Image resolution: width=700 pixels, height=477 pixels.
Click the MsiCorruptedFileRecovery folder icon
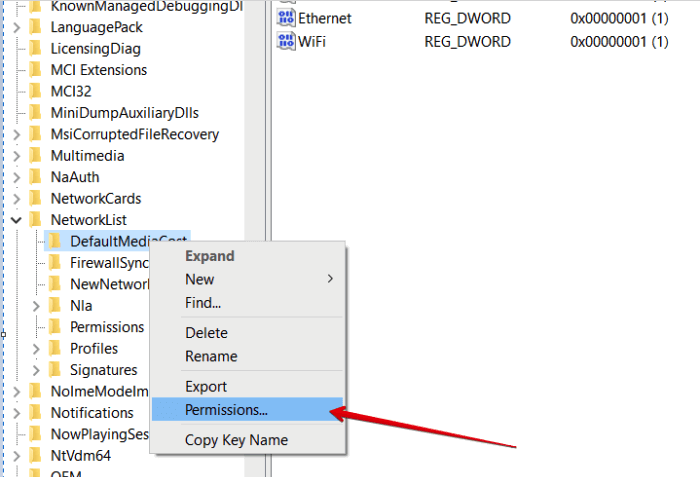pyautogui.click(x=35, y=134)
